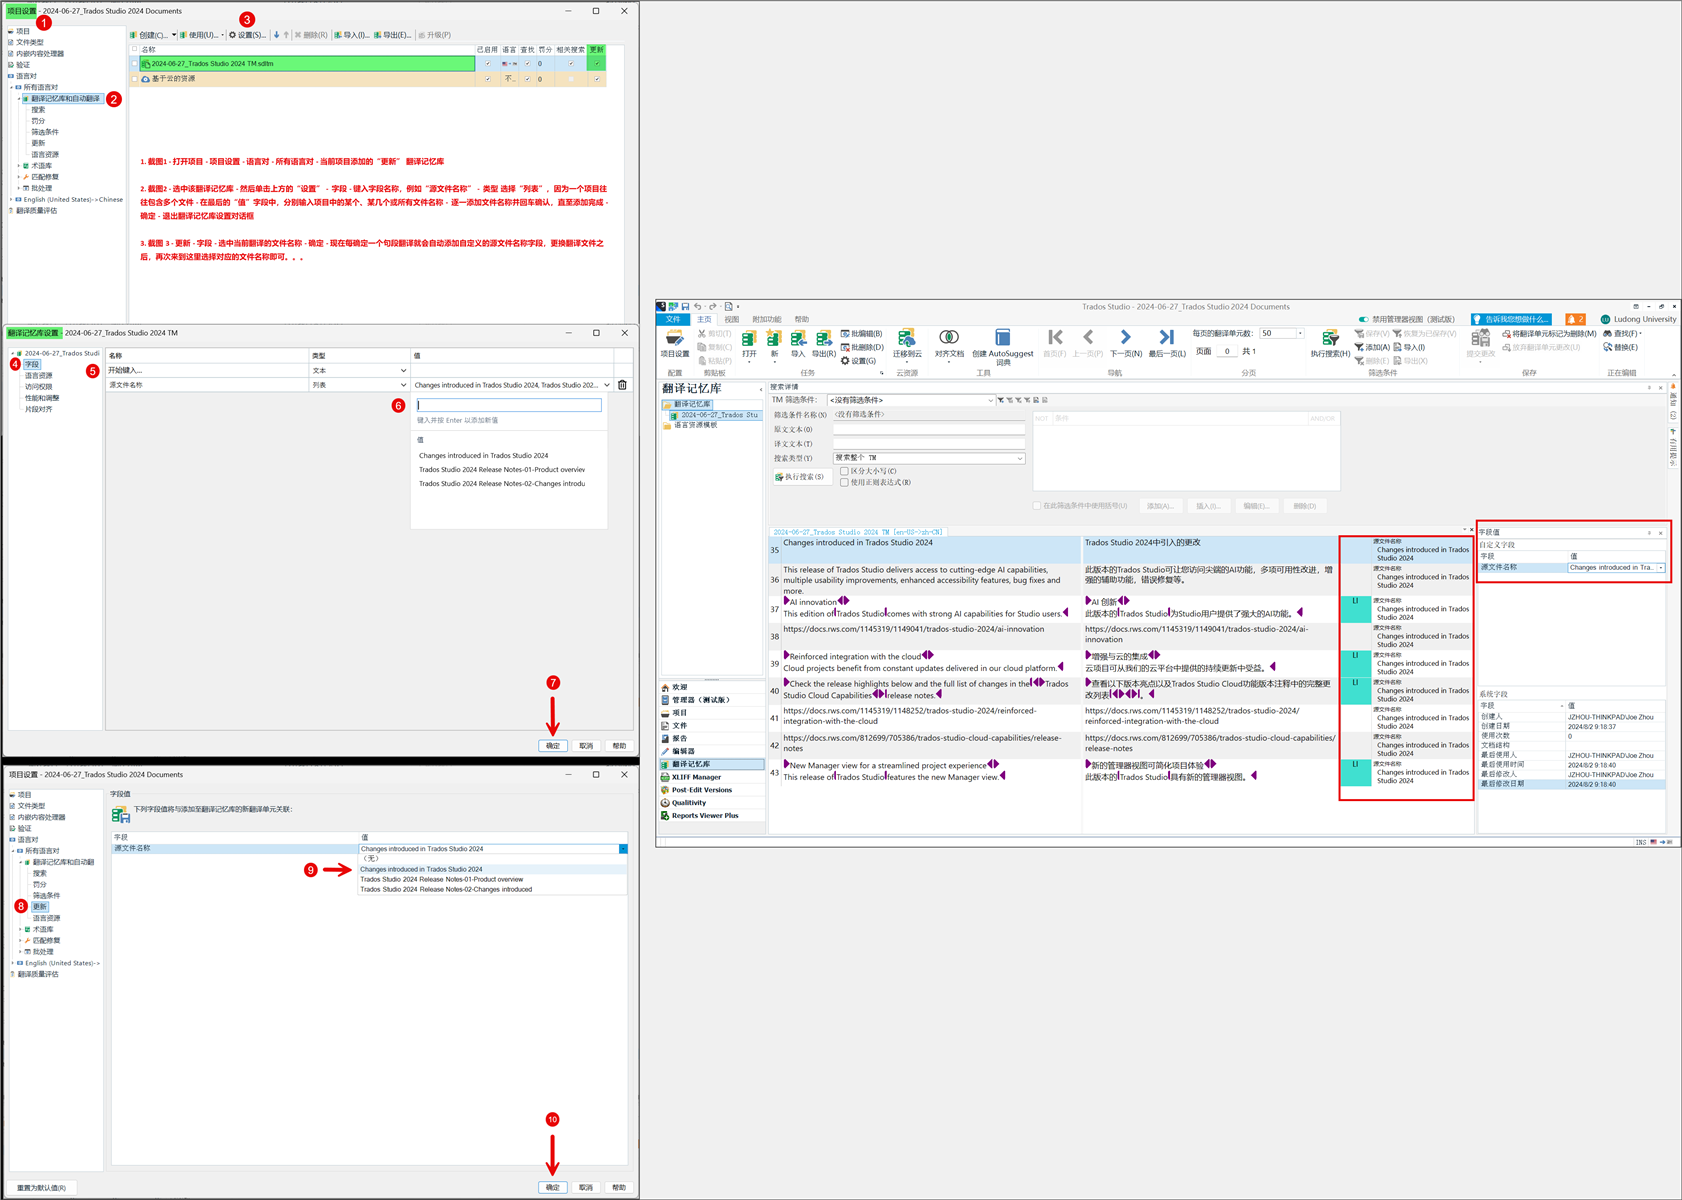Open 设置(G) in the Trados ribbon
Viewport: 1682px width, 1200px height.
(x=859, y=361)
